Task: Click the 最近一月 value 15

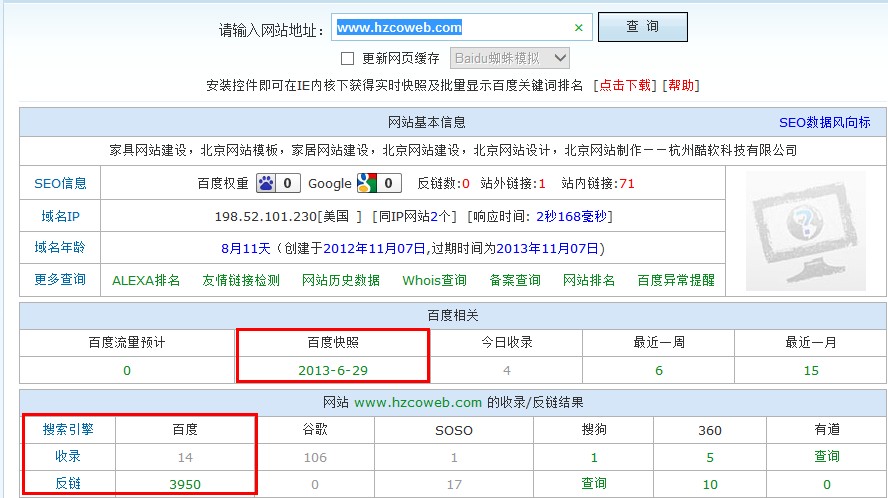Action: tap(811, 371)
